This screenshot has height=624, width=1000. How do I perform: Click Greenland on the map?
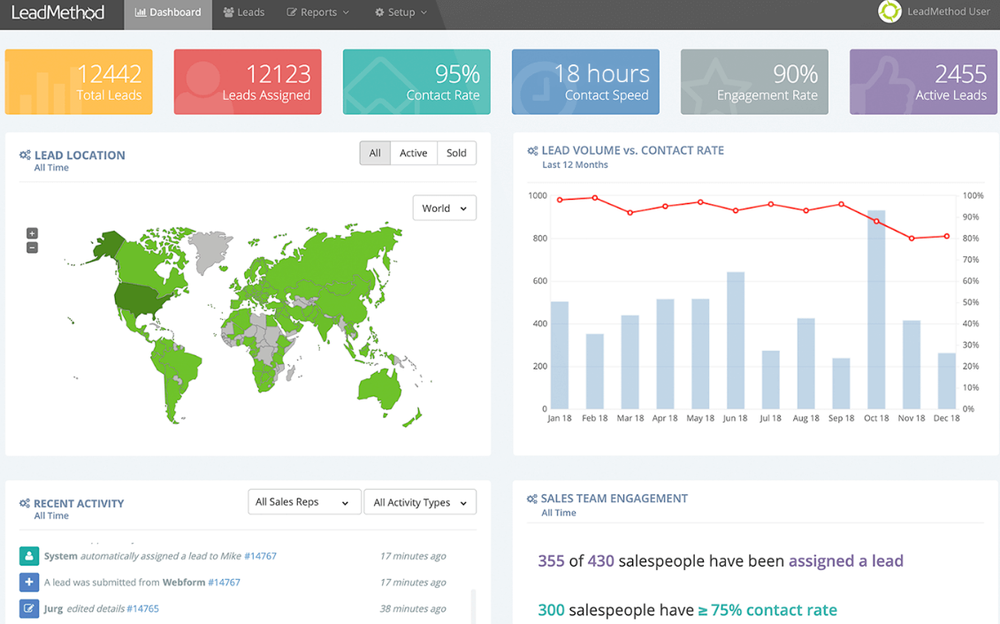click(210, 250)
